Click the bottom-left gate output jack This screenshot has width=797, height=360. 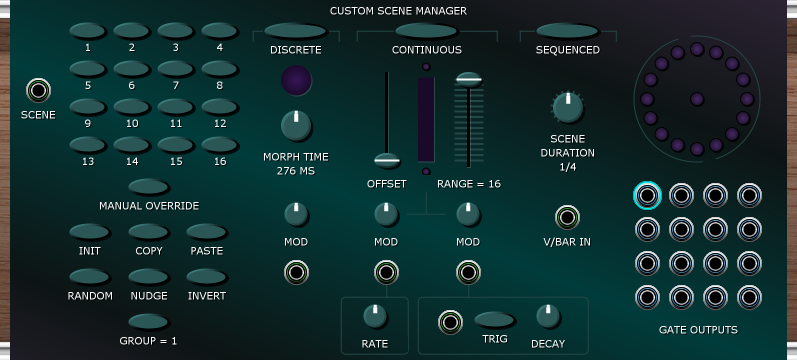tap(648, 297)
